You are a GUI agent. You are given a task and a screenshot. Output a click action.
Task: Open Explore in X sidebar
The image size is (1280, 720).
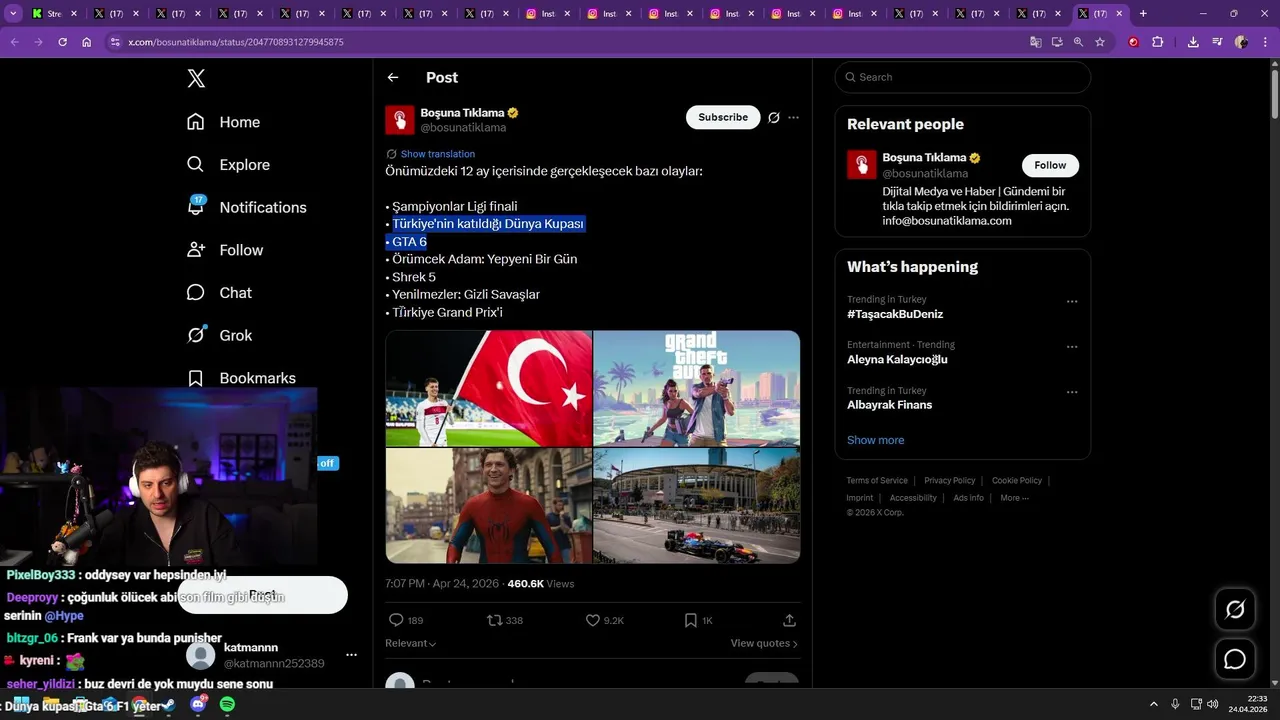pyautogui.click(x=228, y=165)
